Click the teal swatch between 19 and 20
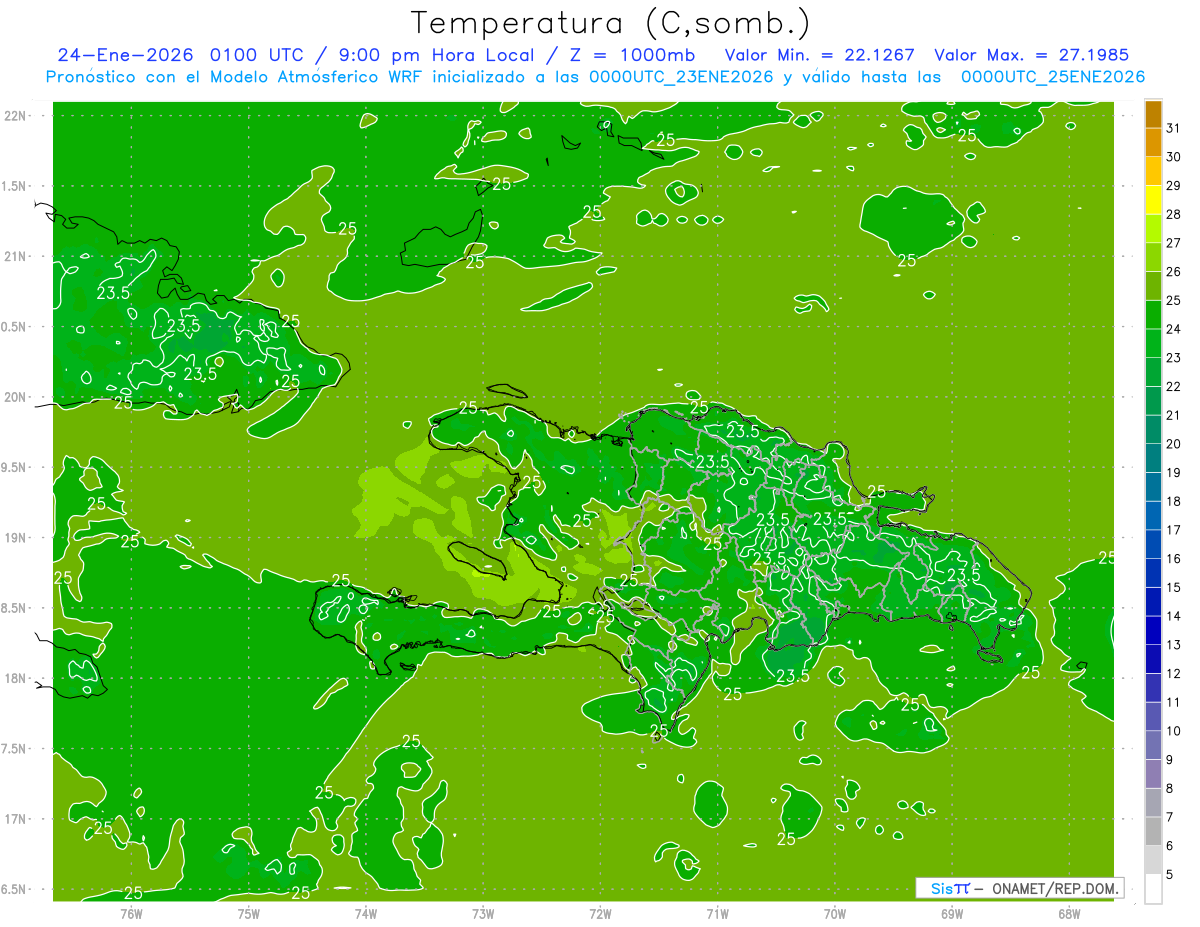1200x927 pixels. click(1154, 458)
